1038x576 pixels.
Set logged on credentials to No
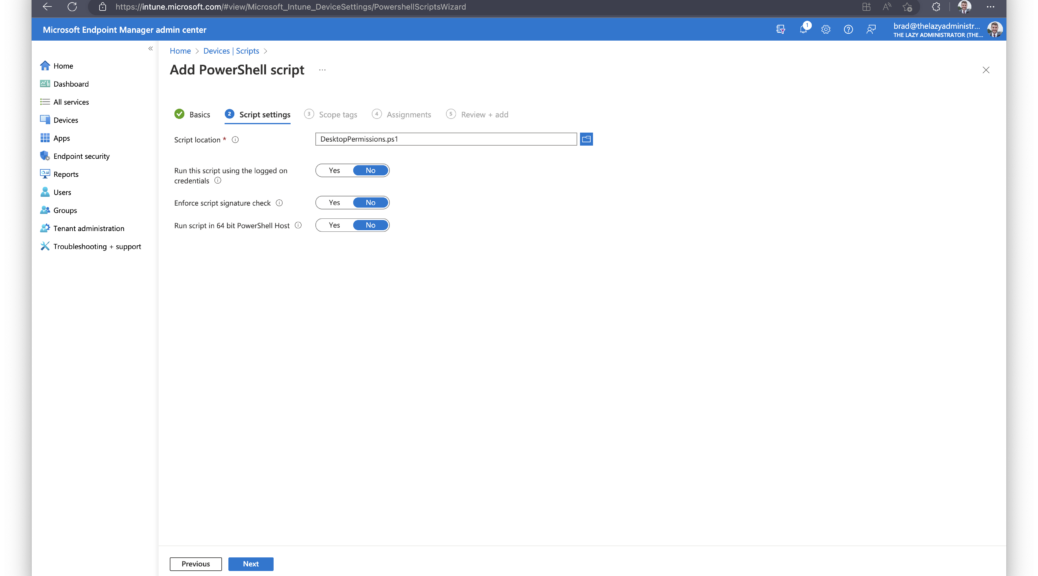click(371, 171)
